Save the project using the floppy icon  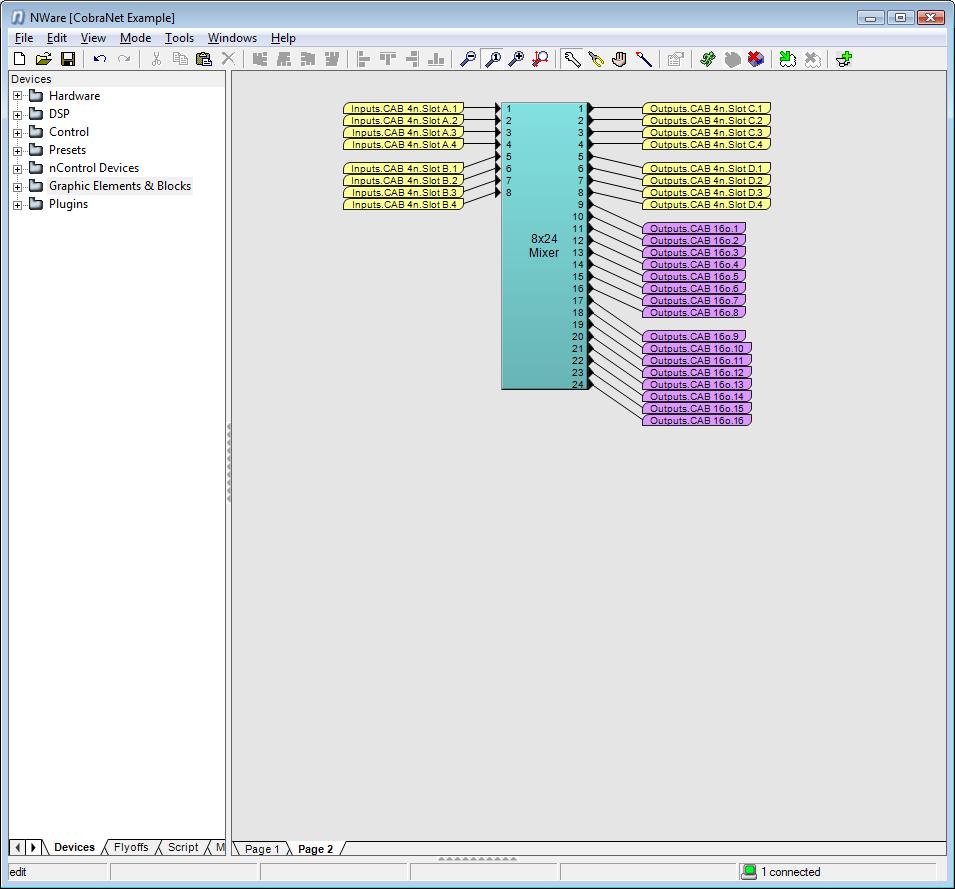68,59
